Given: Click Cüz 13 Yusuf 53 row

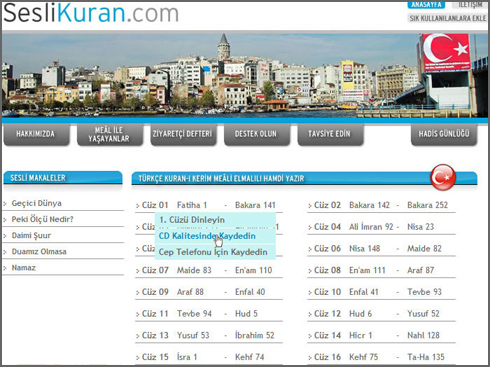Looking at the screenshot, I should [x=209, y=335].
